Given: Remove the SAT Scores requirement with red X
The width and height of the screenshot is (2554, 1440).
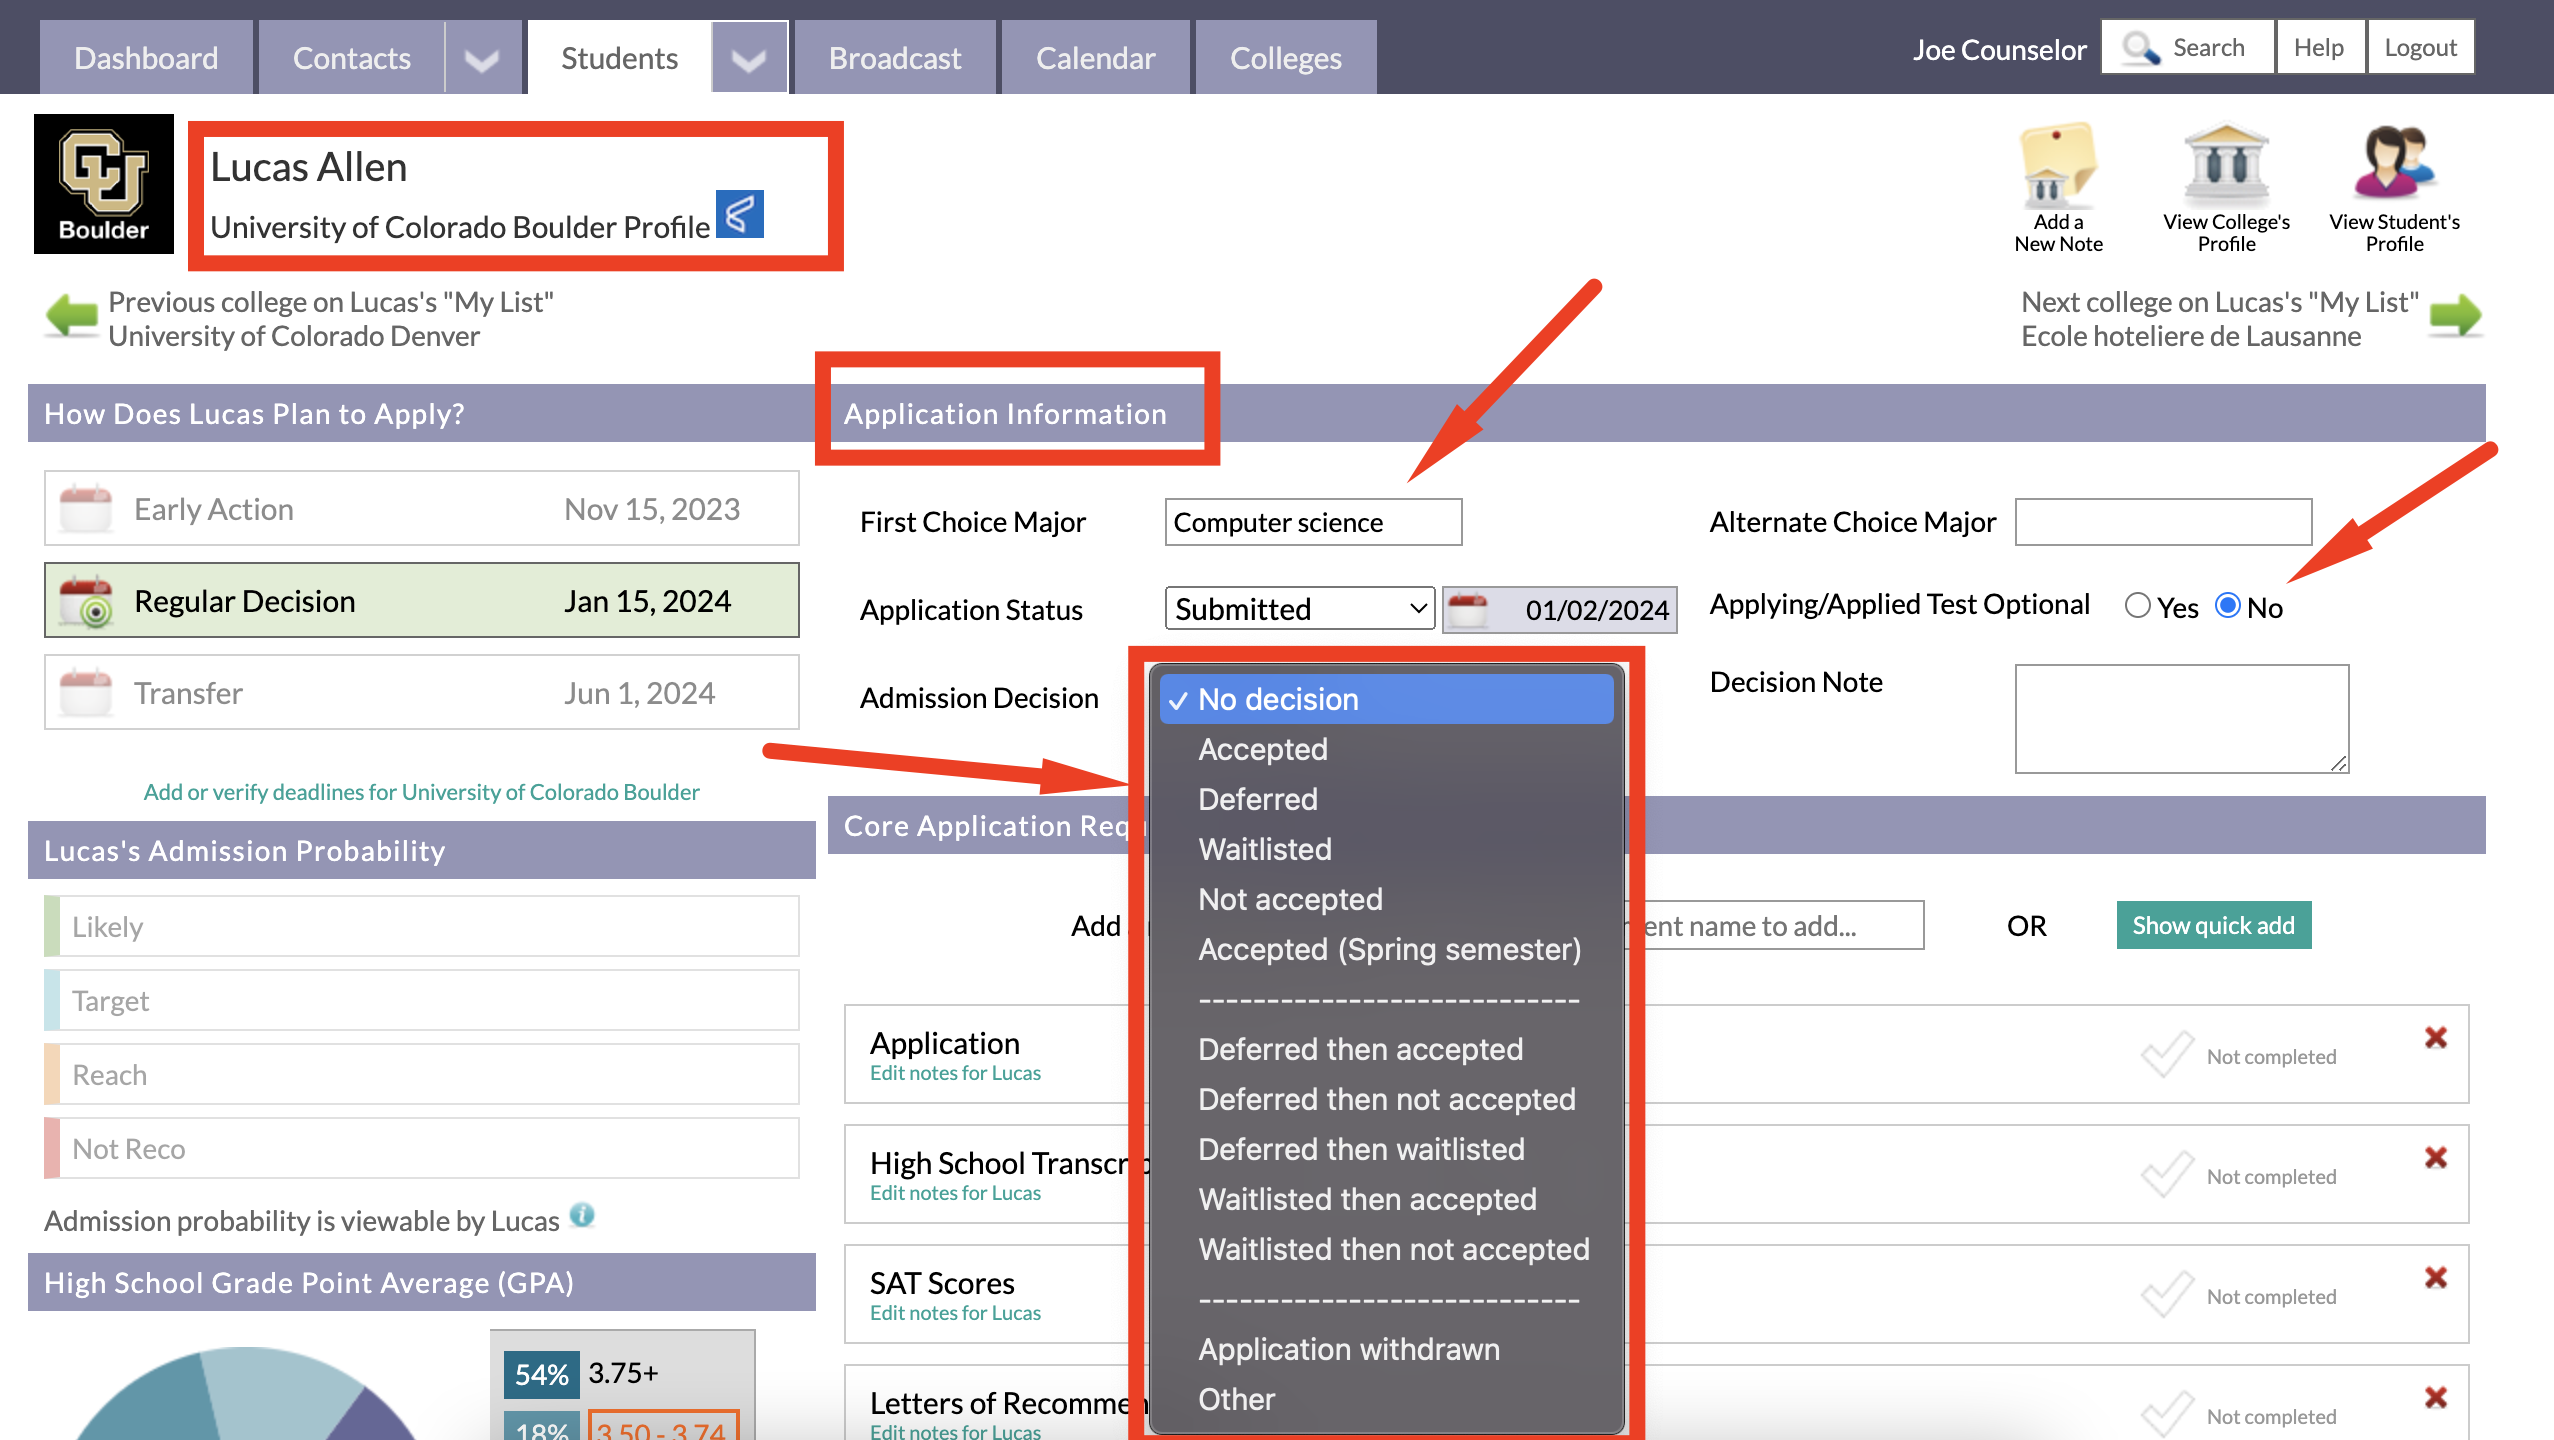Looking at the screenshot, I should pyautogui.click(x=2435, y=1277).
